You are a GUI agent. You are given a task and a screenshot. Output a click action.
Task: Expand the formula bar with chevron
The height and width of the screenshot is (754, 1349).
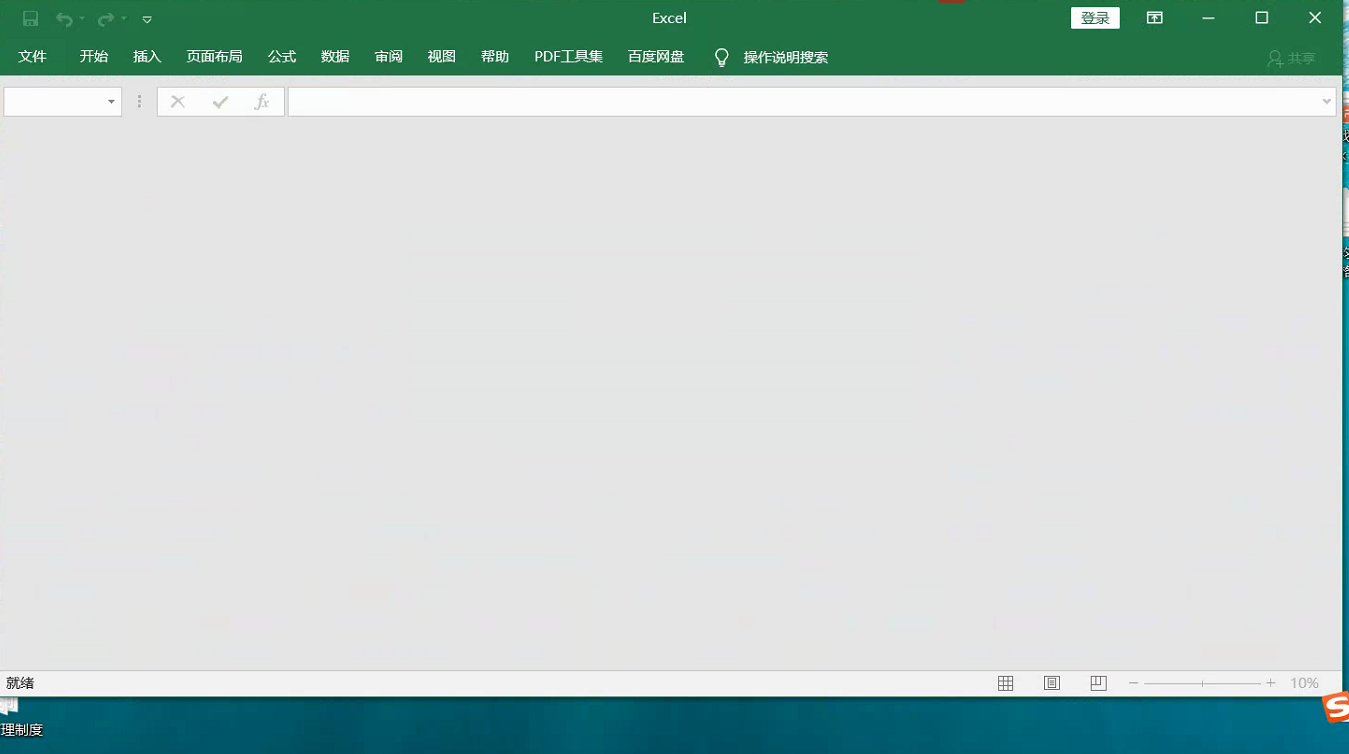[1327, 102]
